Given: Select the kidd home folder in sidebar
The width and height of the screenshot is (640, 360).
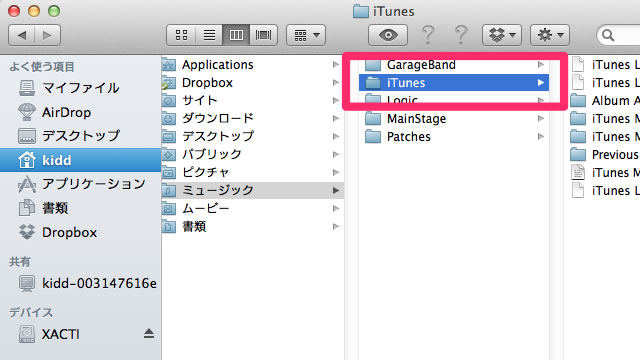Looking at the screenshot, I should 80,160.
